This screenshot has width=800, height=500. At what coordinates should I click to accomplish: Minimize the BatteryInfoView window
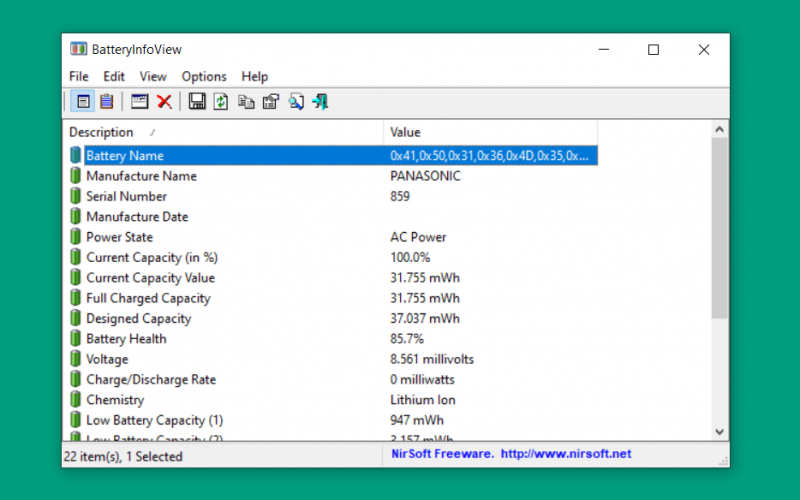604,49
